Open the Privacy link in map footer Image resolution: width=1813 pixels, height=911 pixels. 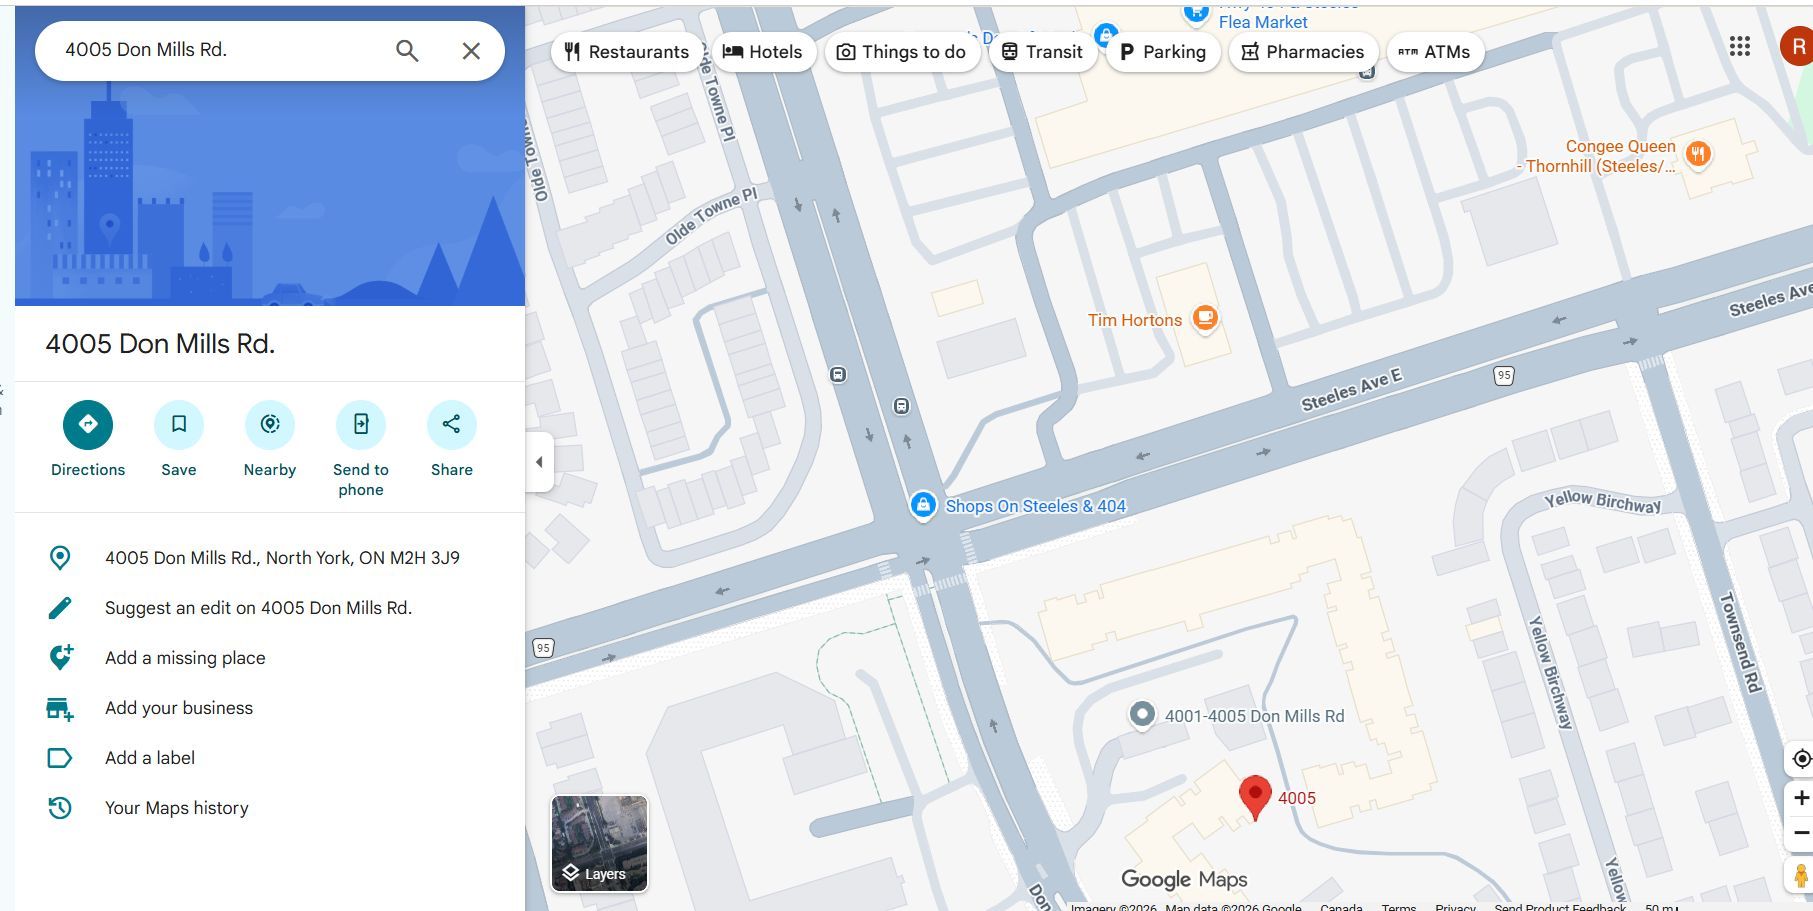[1455, 906]
